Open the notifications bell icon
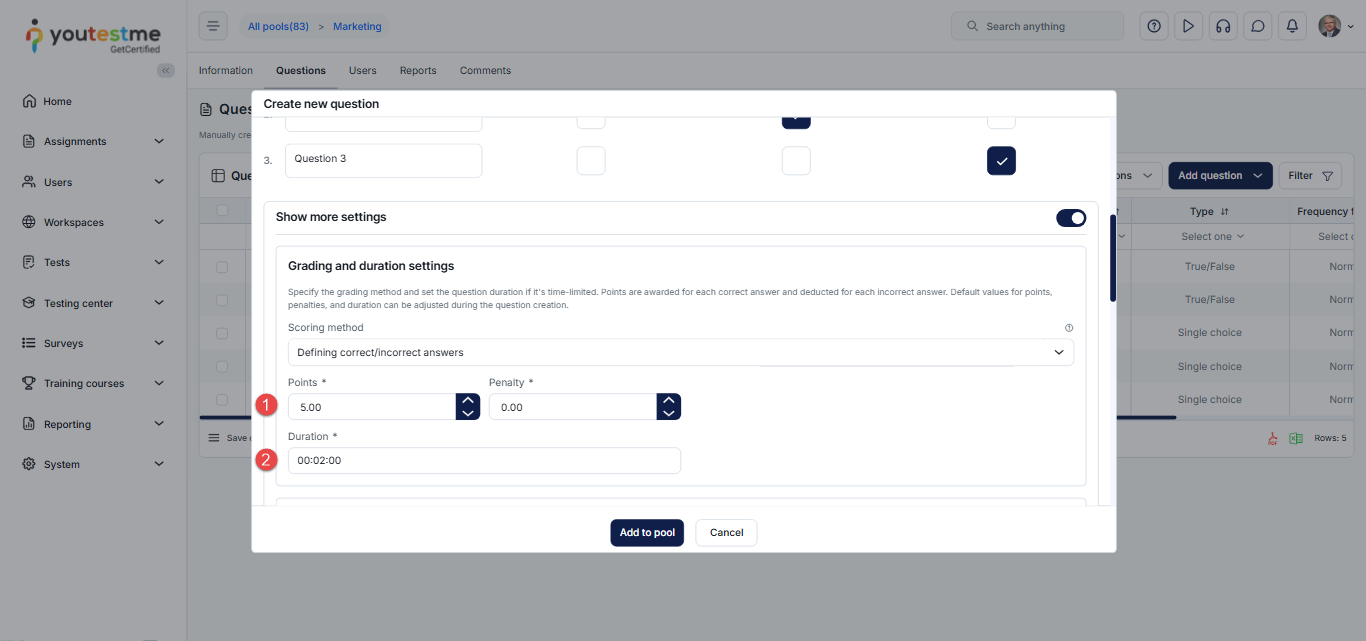This screenshot has width=1366, height=641. tap(1292, 26)
